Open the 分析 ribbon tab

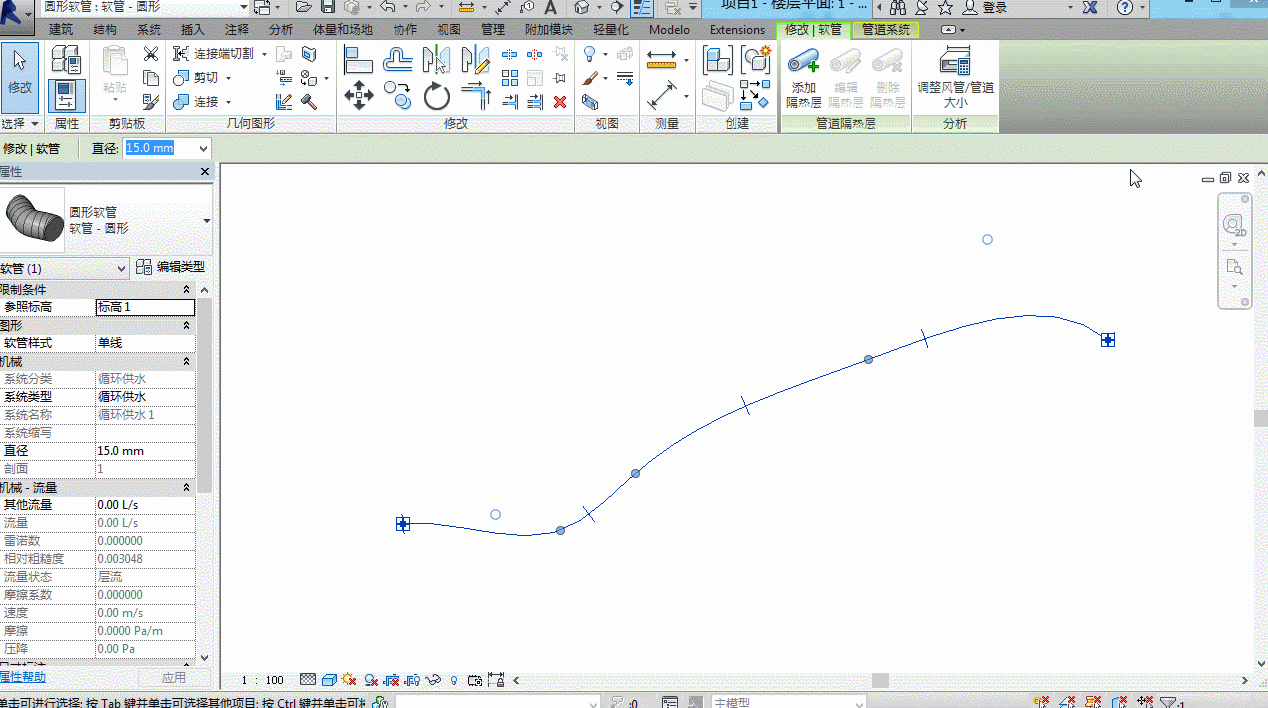pos(281,30)
